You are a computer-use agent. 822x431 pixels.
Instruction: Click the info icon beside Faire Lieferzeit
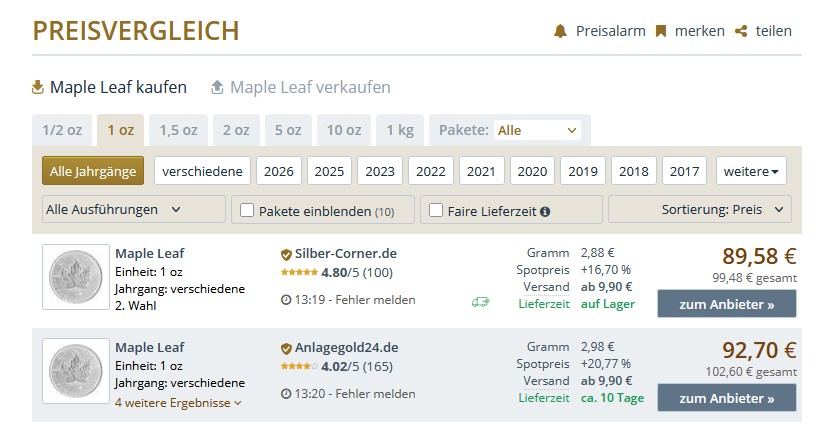(x=545, y=211)
